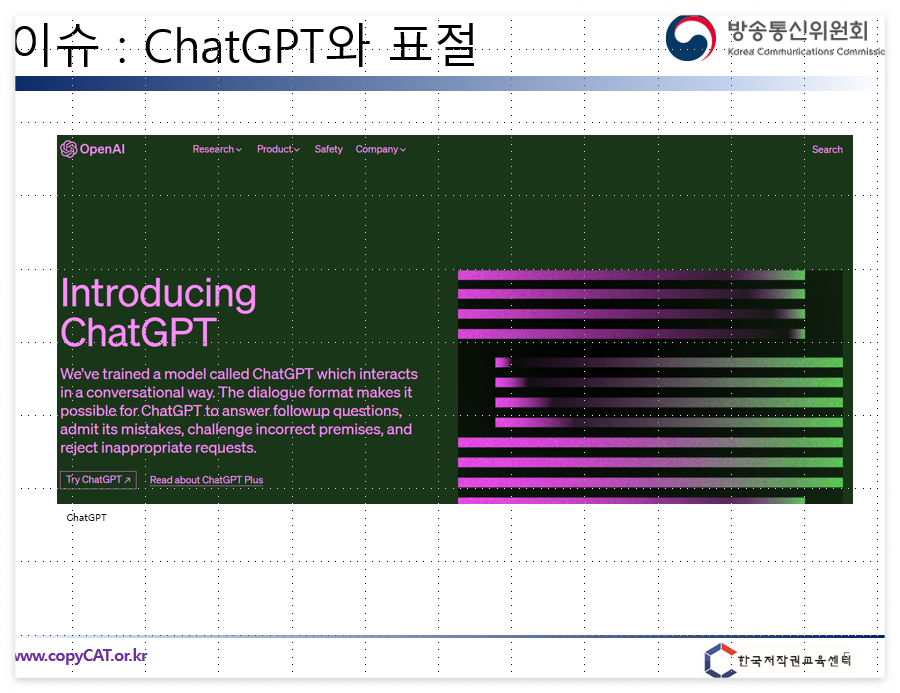Click the OpenAI logo in the screenshot header

point(92,149)
